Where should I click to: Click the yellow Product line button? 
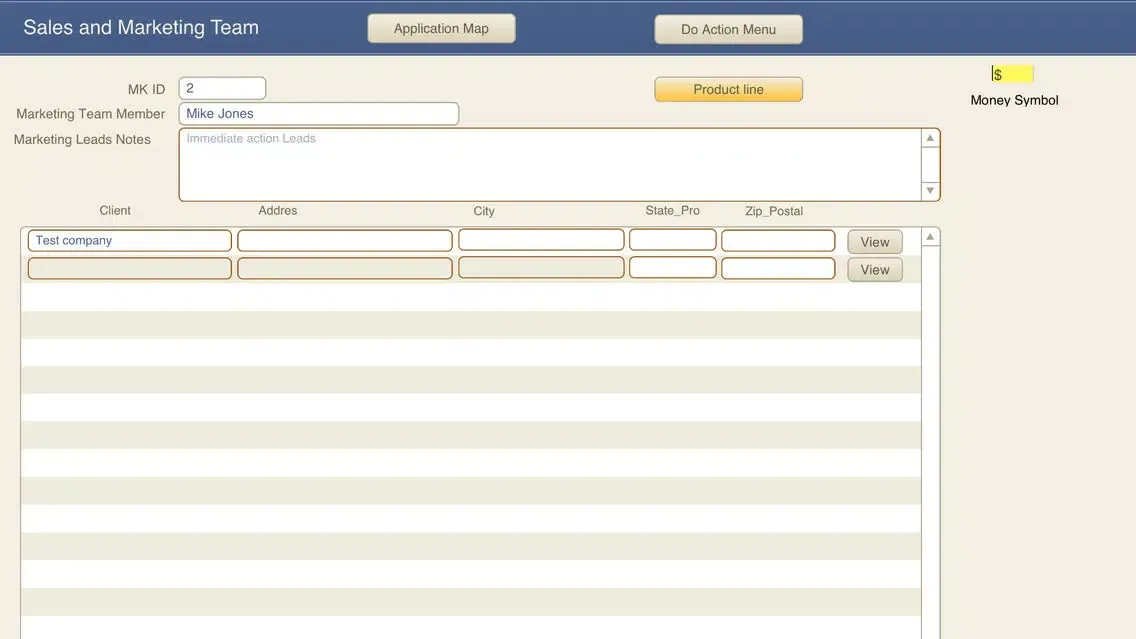(x=728, y=89)
